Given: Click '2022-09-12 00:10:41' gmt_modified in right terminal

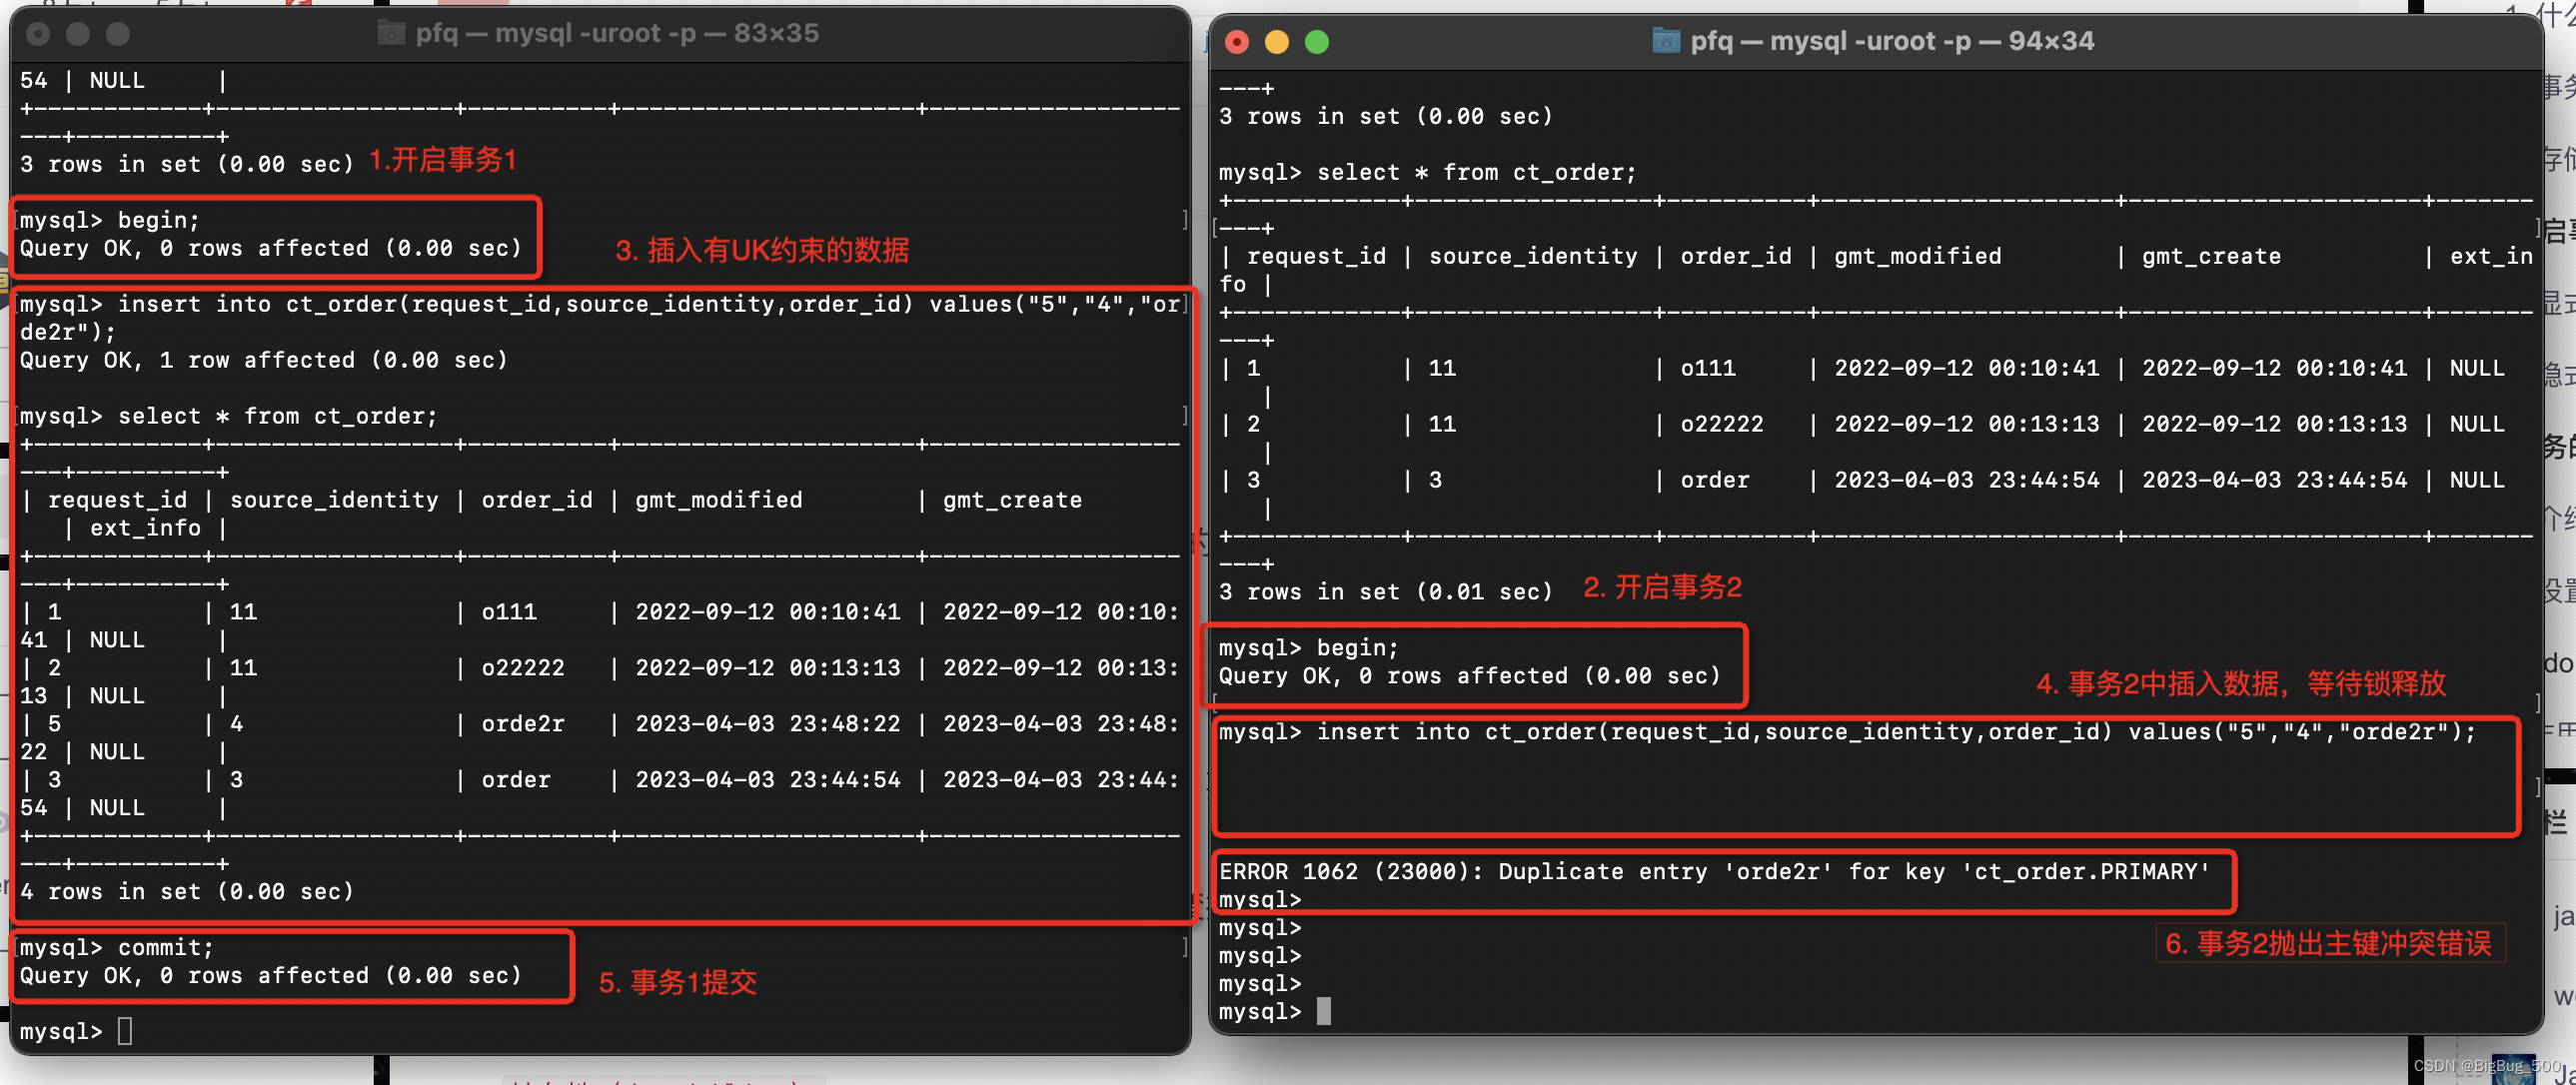Looking at the screenshot, I should 1967,368.
